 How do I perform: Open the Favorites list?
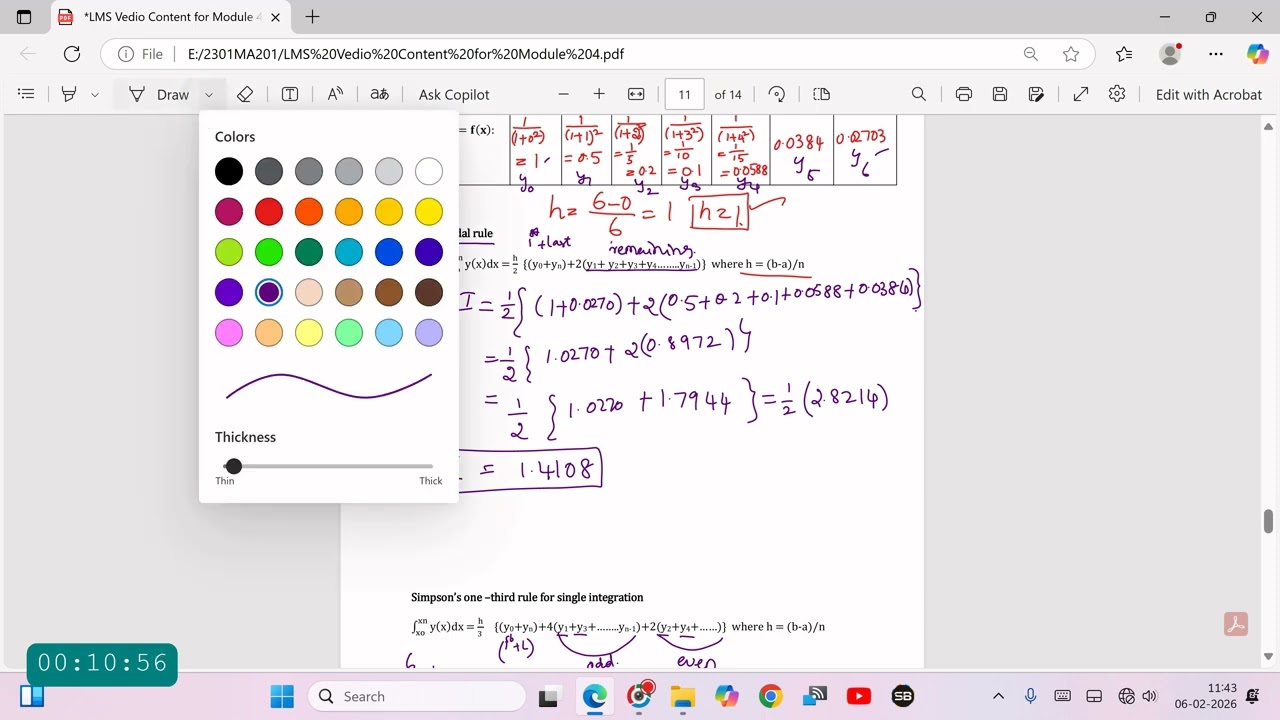pos(1124,54)
